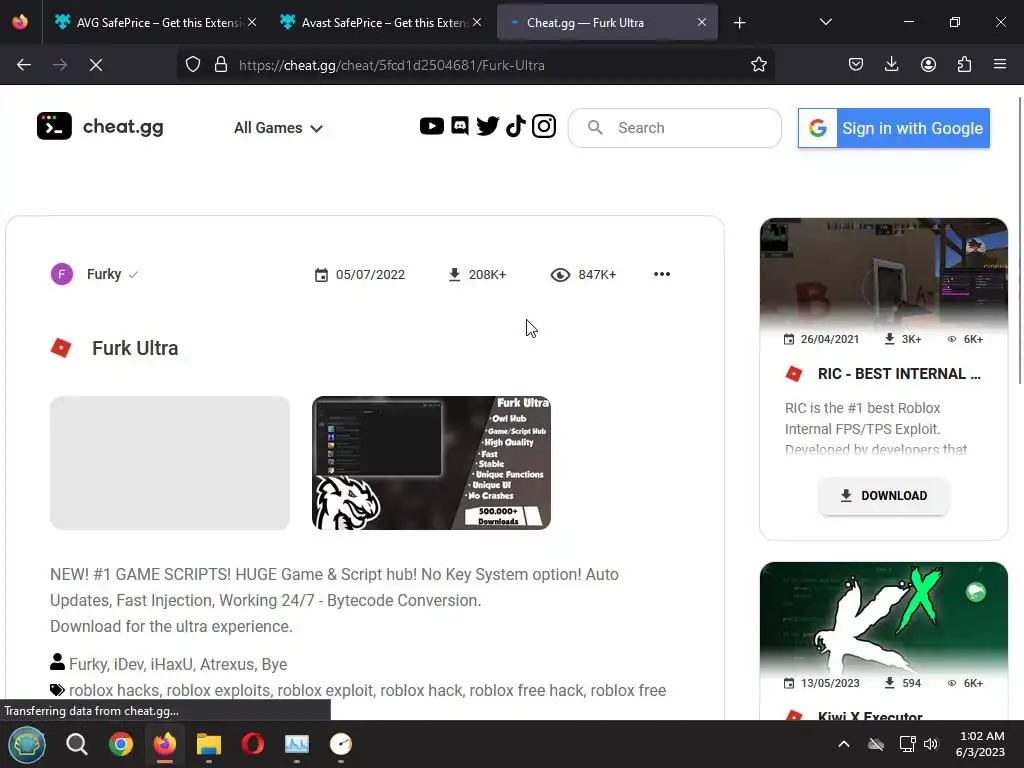Open File Explorer from taskbar
The height and width of the screenshot is (768, 1024).
tap(209, 744)
